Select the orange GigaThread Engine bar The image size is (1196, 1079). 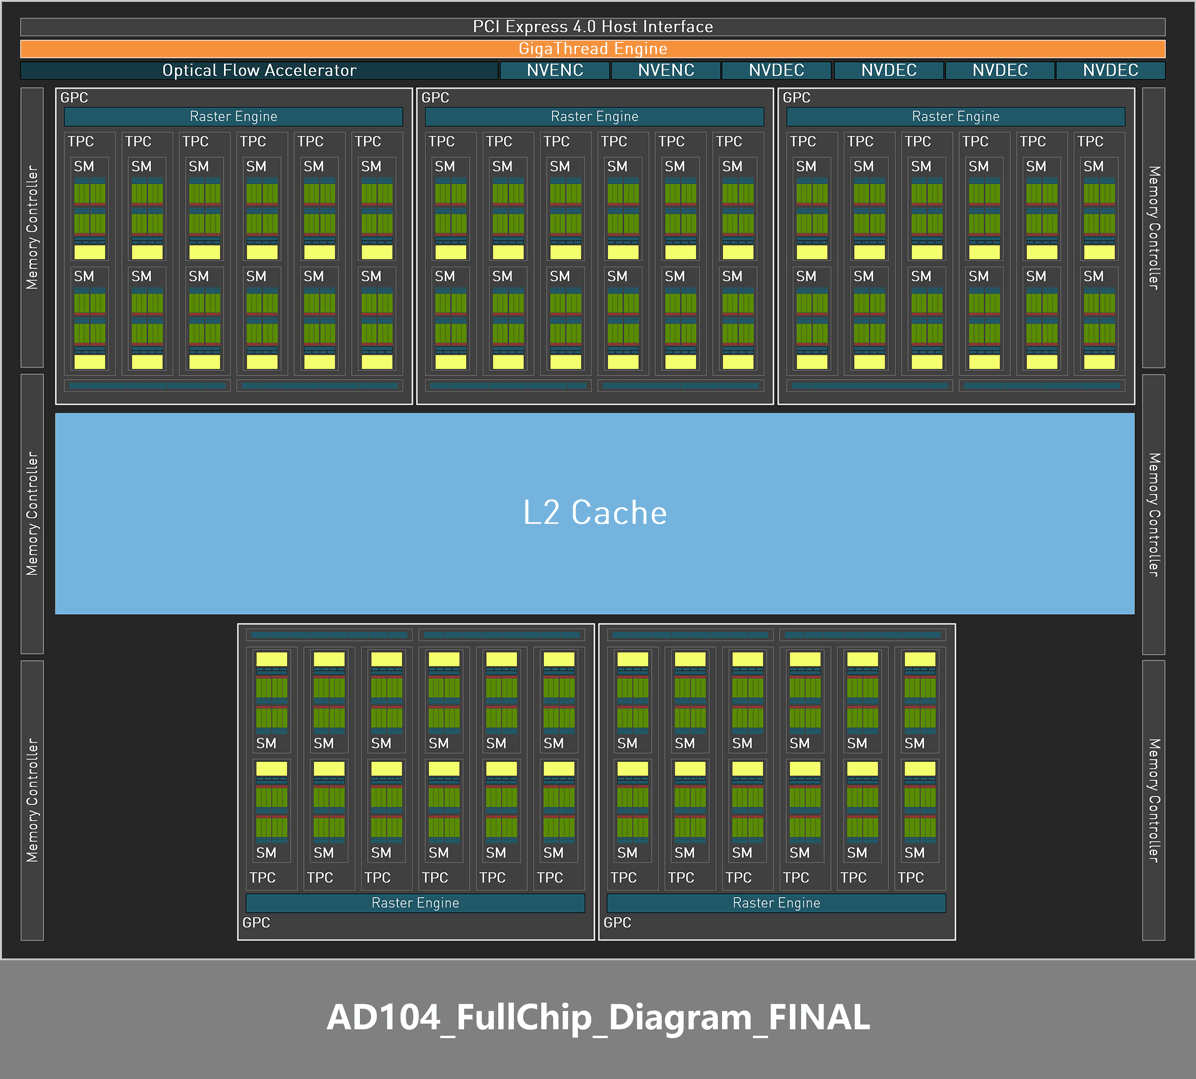coord(593,49)
